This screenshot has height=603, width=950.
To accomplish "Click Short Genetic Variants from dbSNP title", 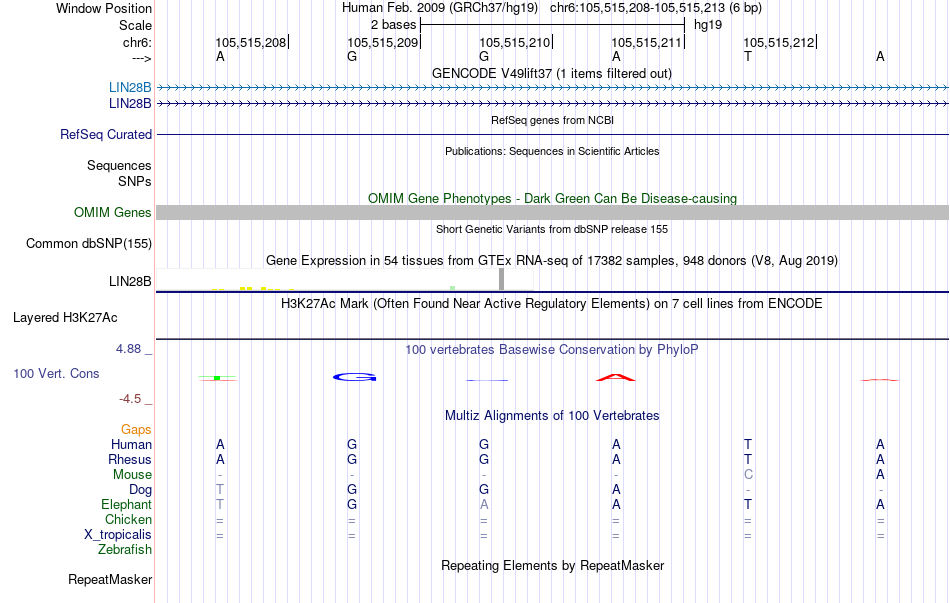I will click(552, 230).
